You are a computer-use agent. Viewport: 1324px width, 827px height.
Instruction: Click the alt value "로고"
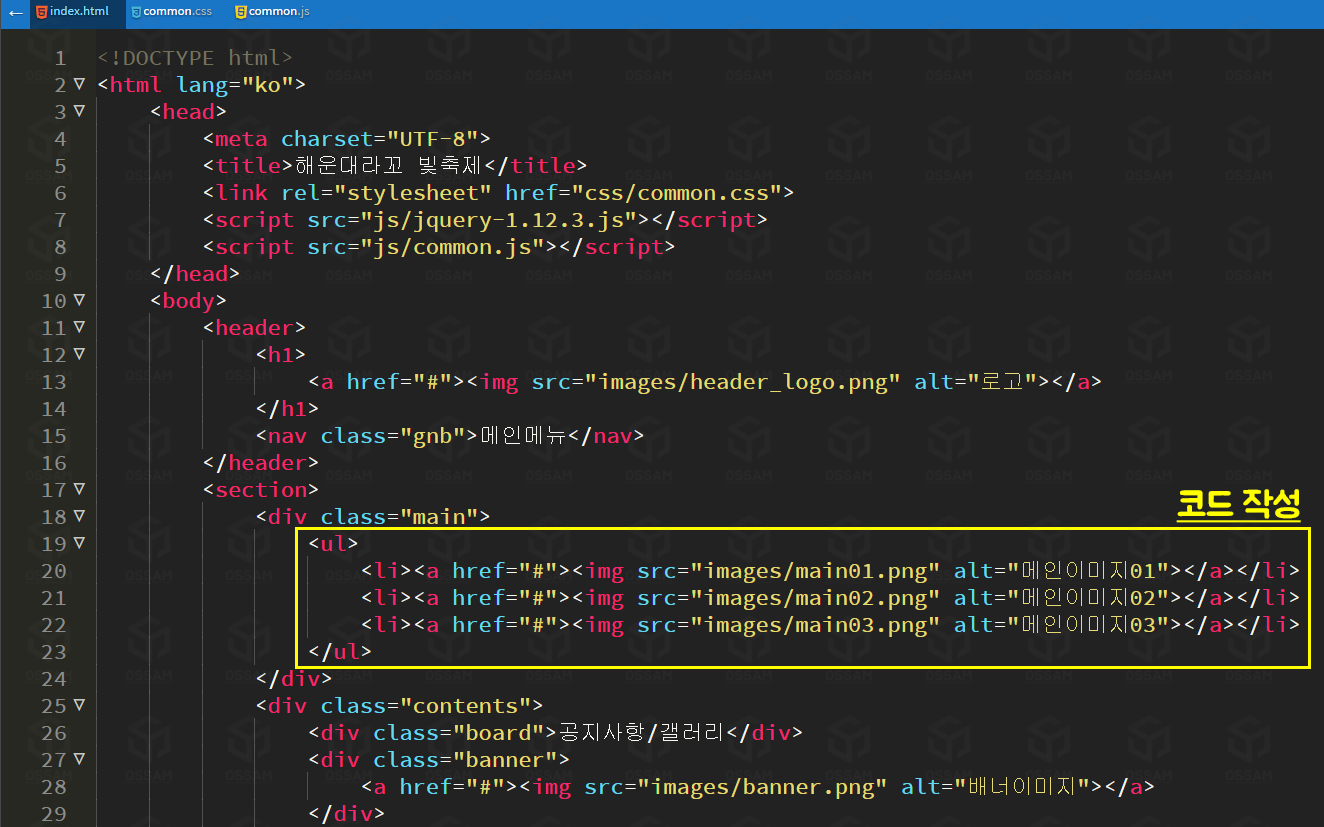[x=1001, y=382]
